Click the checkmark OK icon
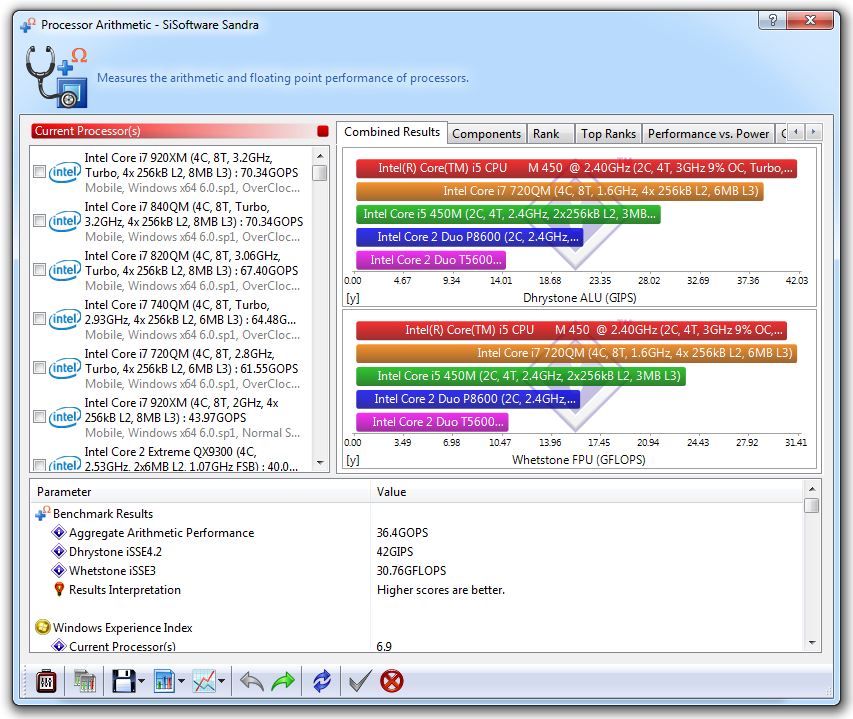853x719 pixels. [x=360, y=681]
